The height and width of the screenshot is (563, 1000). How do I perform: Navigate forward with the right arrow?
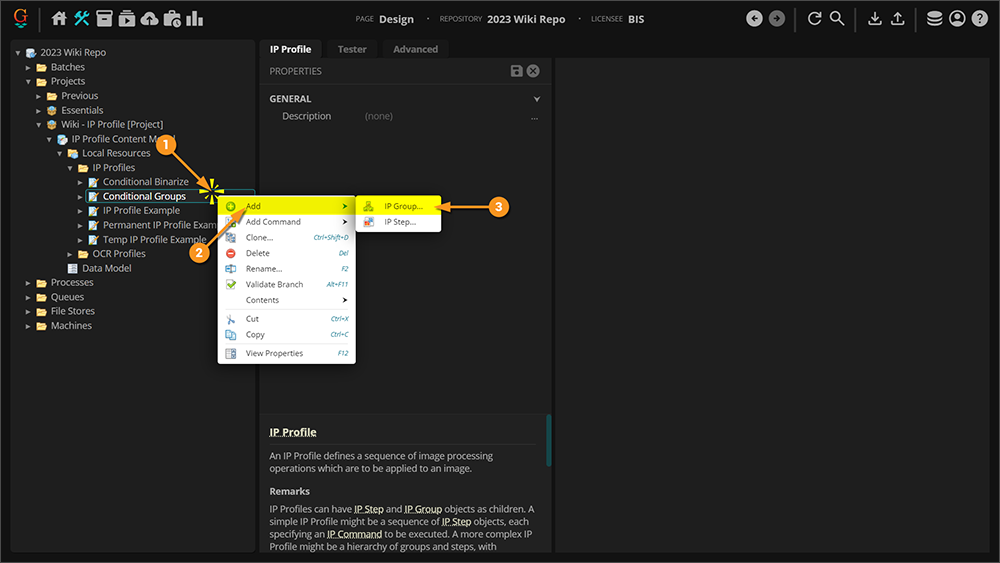pos(777,18)
